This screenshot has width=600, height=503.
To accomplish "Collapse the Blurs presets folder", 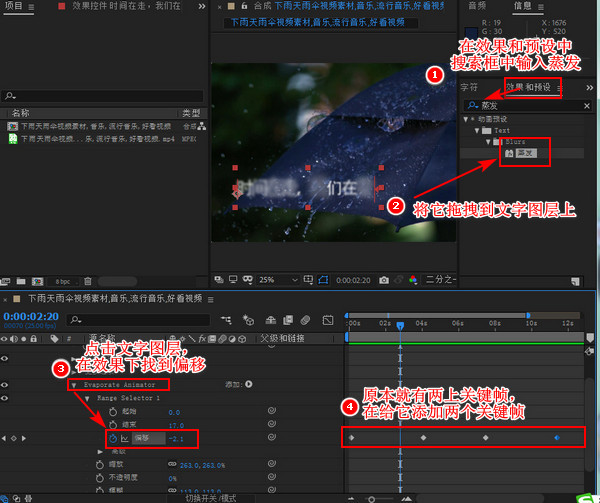I will coord(488,142).
